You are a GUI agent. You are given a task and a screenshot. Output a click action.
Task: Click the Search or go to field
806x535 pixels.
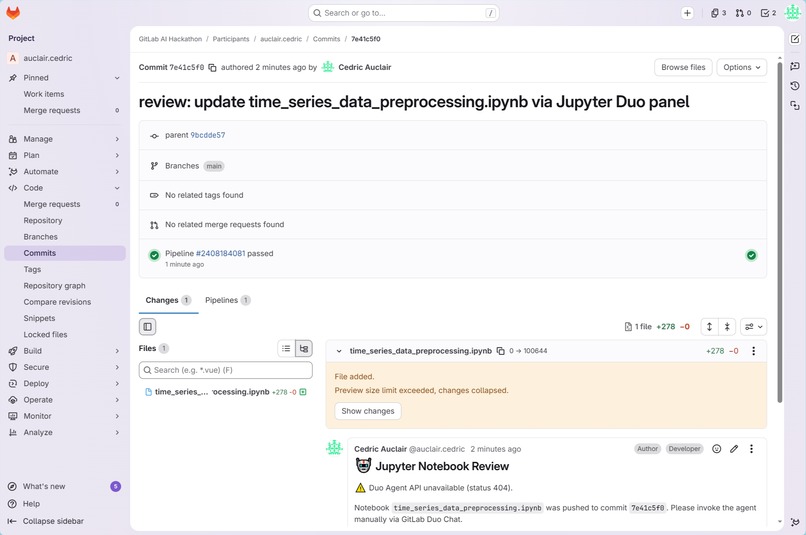point(404,13)
